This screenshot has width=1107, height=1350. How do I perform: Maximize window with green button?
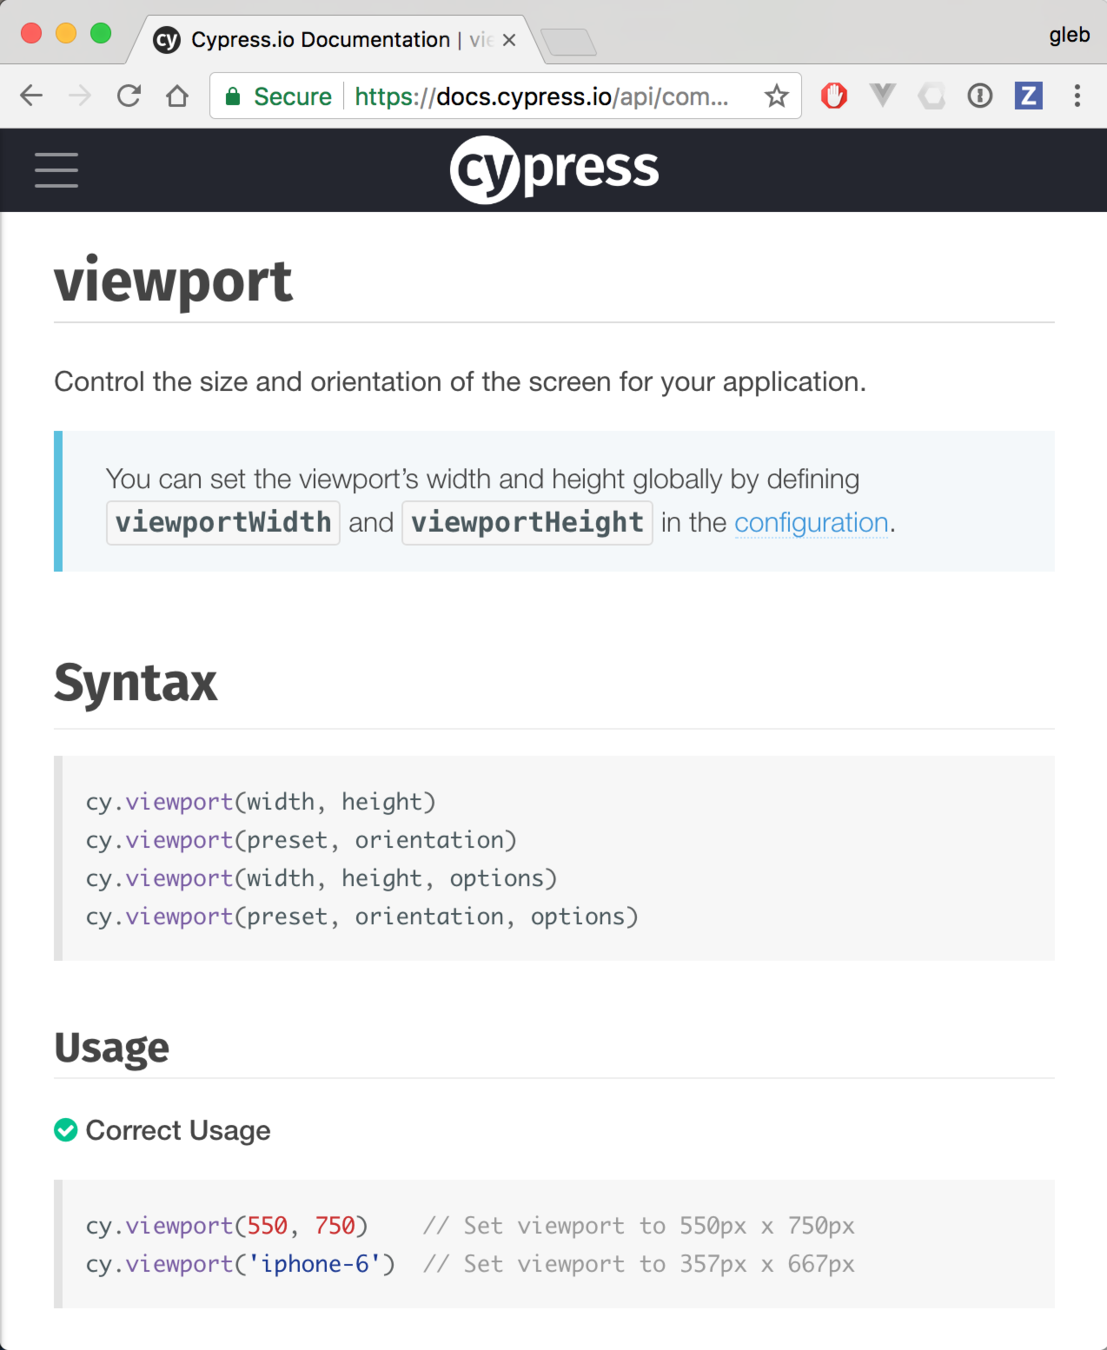coord(101,33)
